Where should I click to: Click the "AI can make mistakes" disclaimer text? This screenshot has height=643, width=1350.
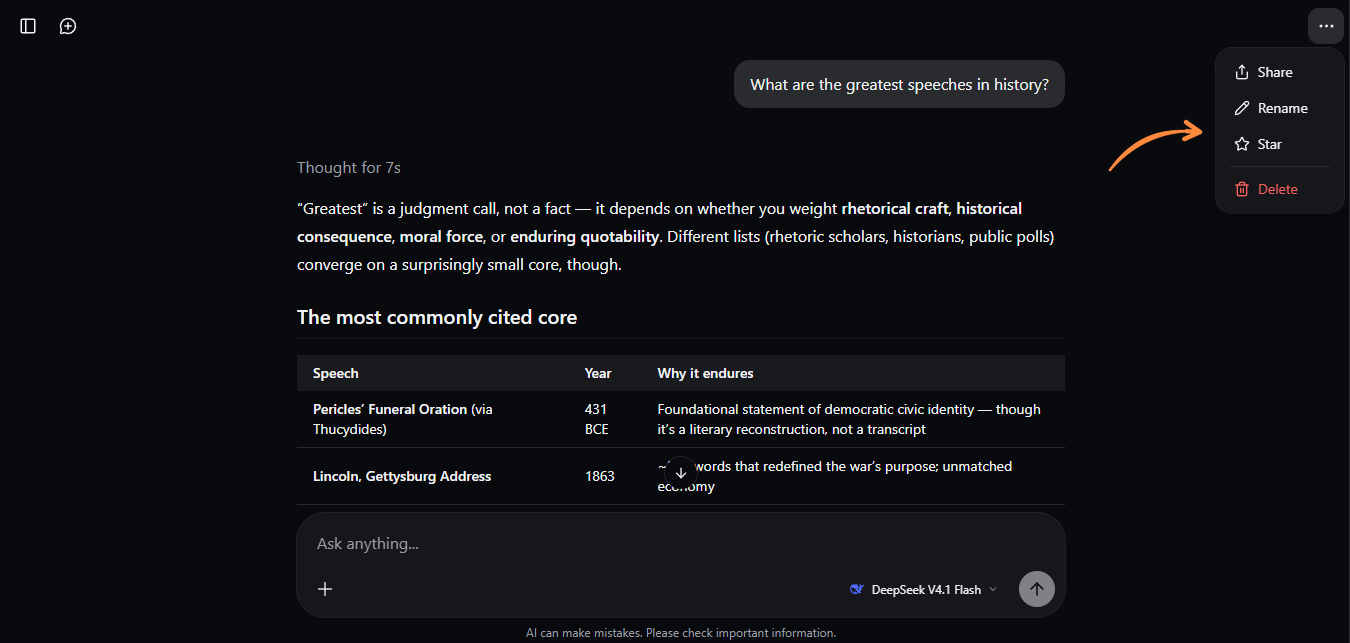point(681,633)
